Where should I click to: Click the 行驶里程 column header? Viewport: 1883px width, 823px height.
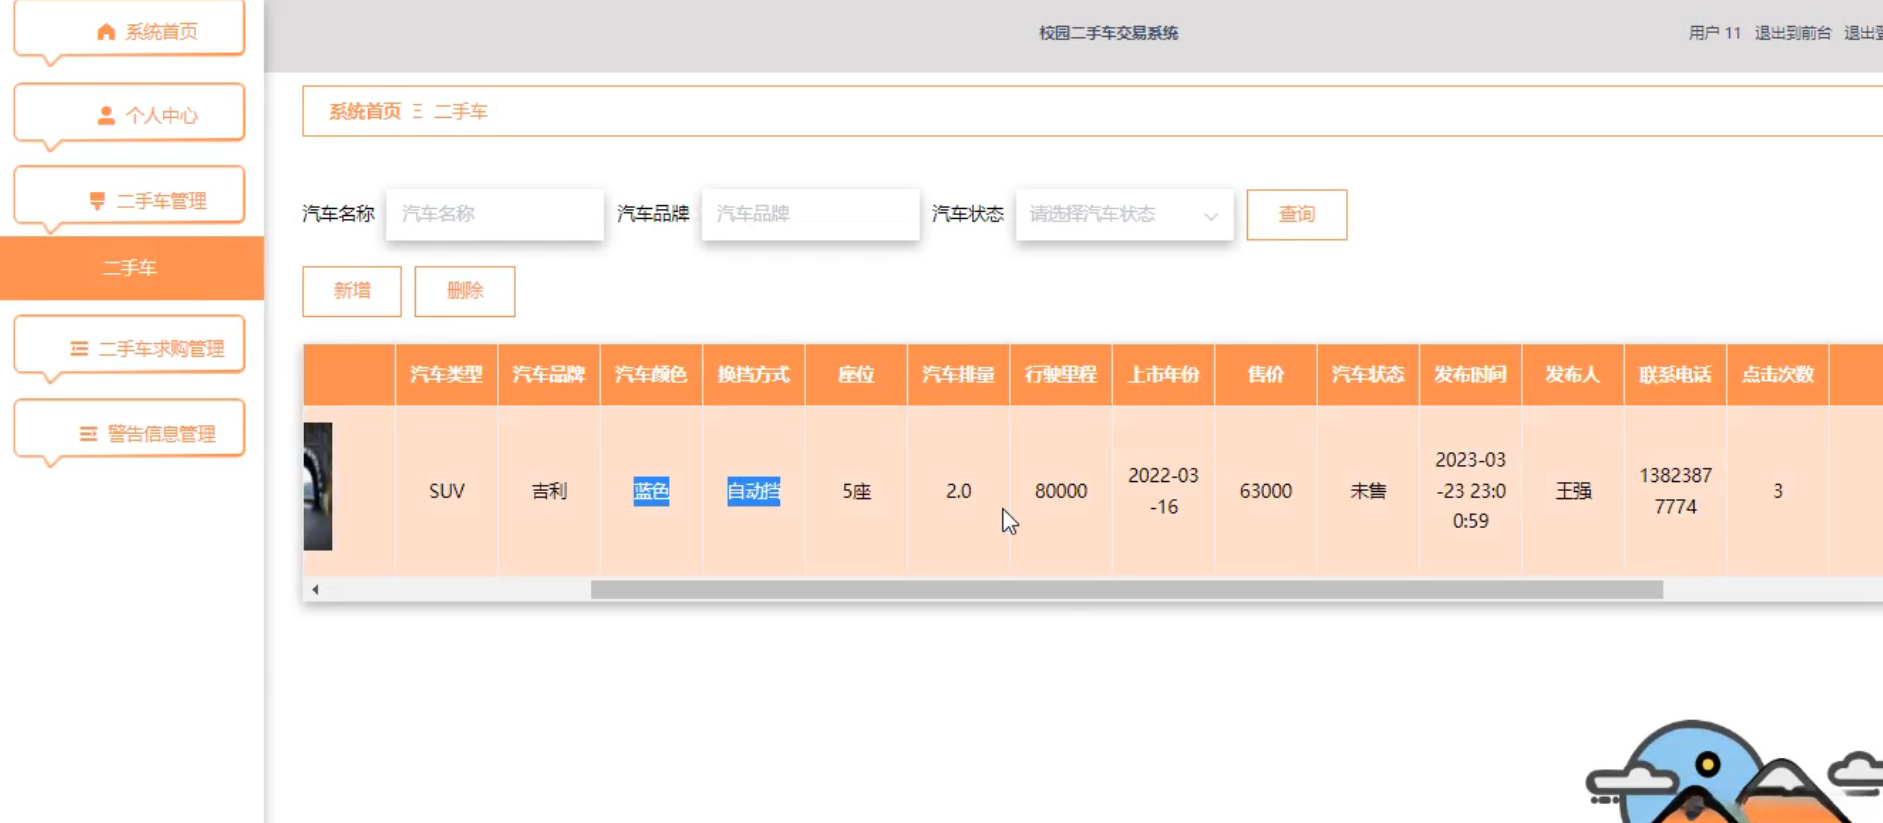click(1061, 375)
